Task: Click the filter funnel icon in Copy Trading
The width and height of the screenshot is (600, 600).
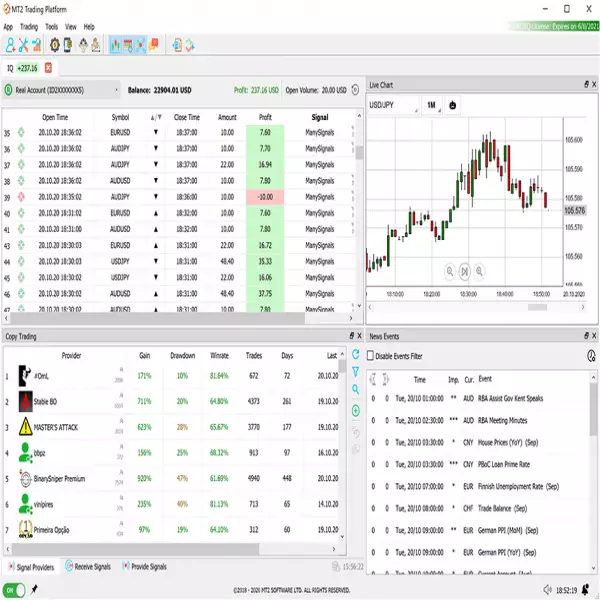Action: (x=355, y=372)
